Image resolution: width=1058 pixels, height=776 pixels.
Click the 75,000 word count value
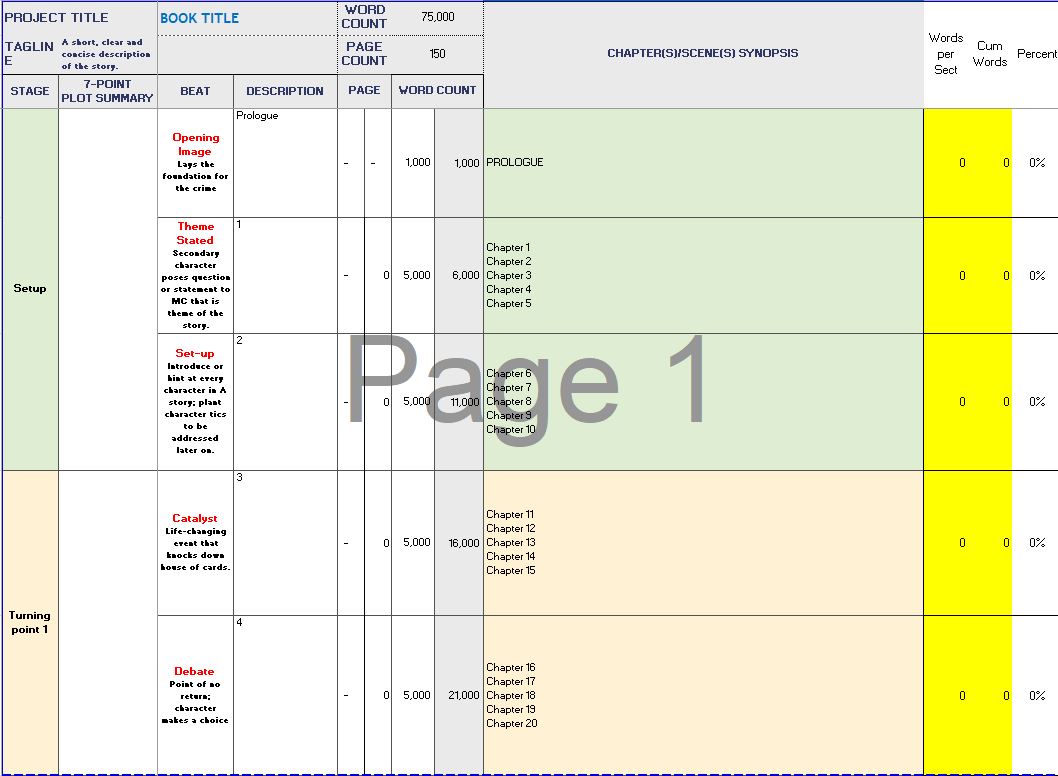pyautogui.click(x=437, y=18)
